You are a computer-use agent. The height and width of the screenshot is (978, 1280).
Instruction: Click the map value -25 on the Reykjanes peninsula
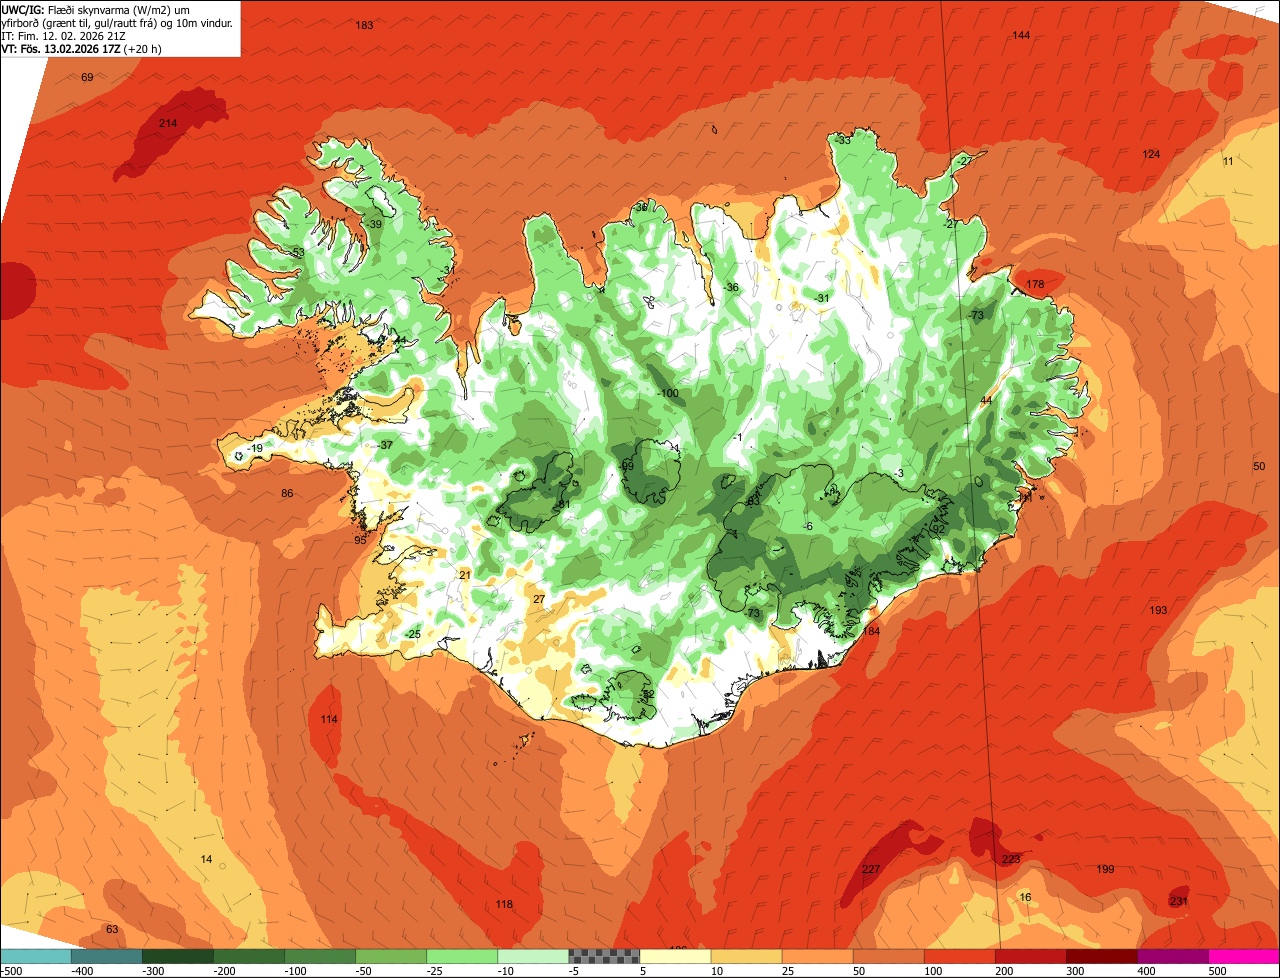coord(413,634)
